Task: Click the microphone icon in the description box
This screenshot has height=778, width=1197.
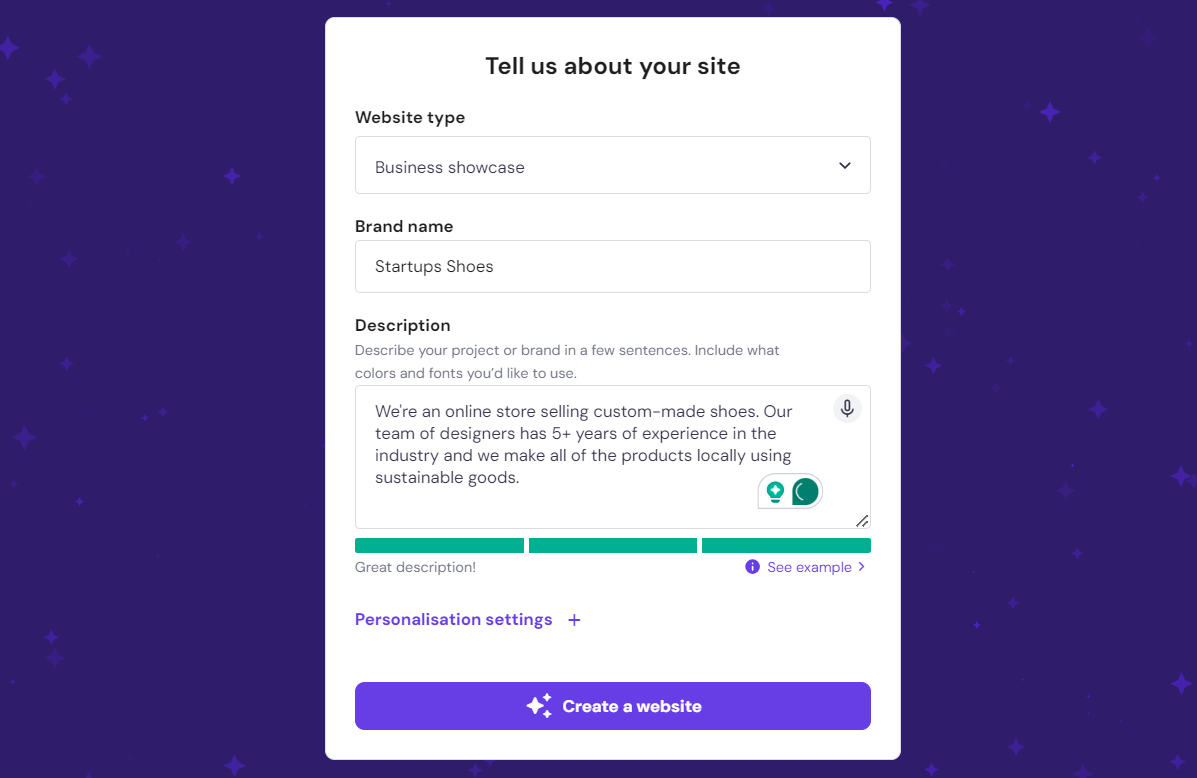Action: click(846, 408)
